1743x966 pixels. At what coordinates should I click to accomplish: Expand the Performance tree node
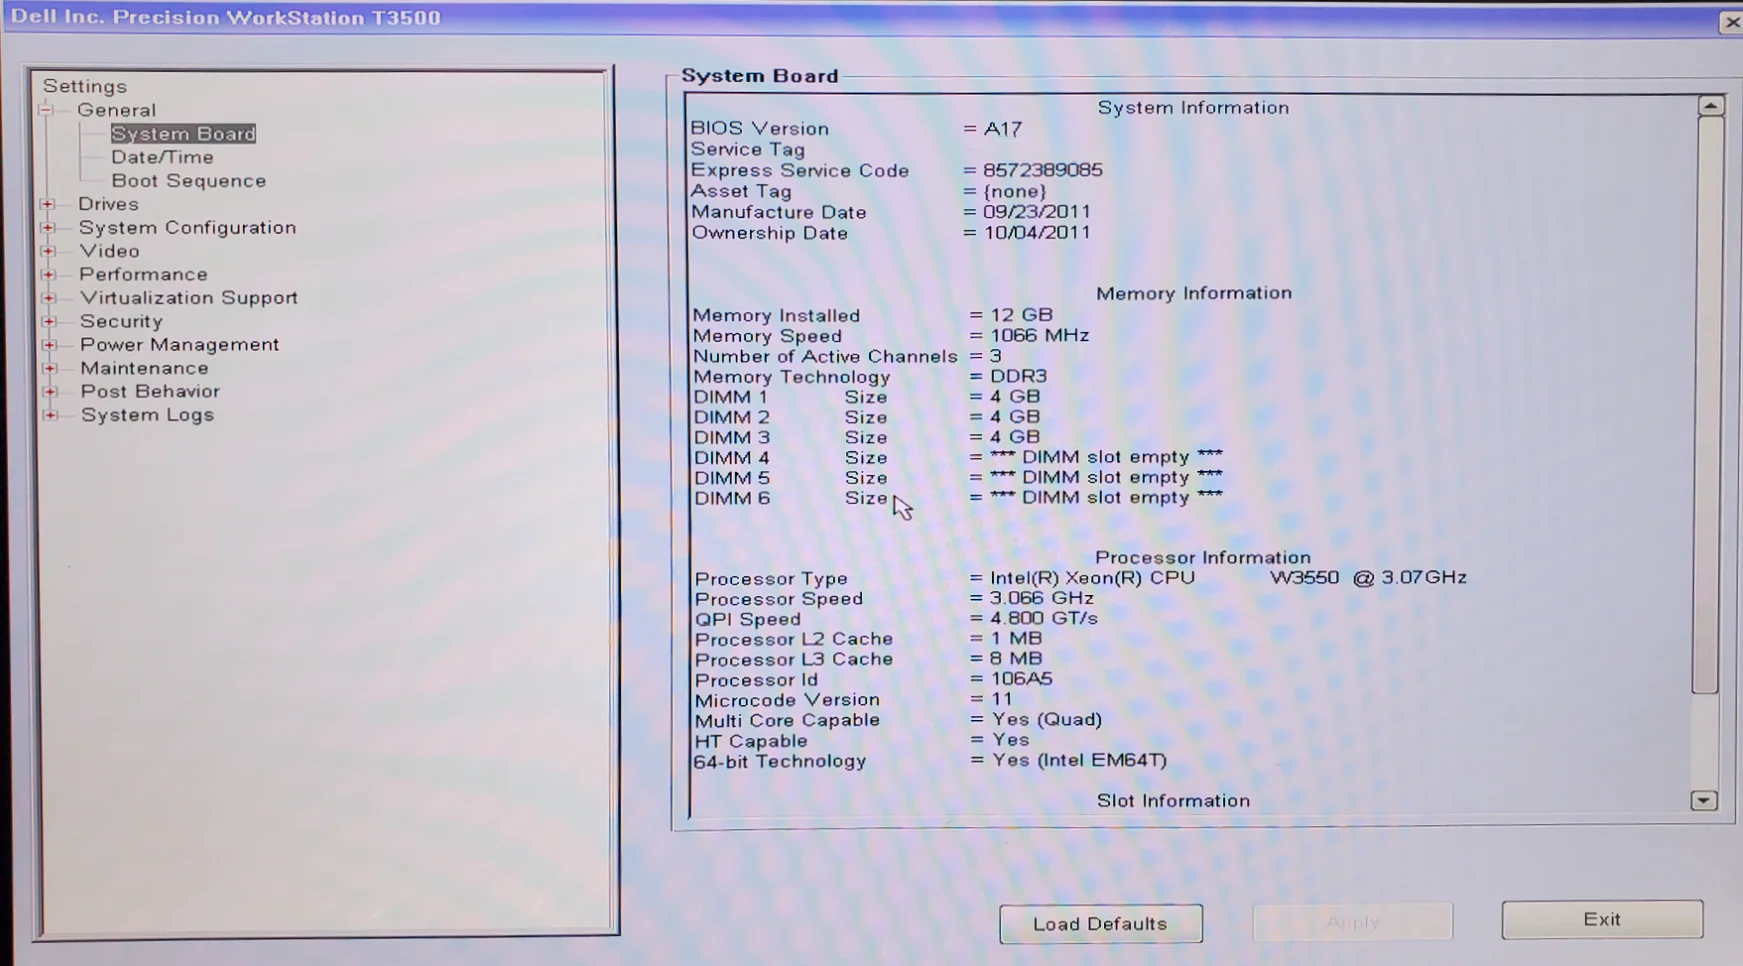pos(48,274)
